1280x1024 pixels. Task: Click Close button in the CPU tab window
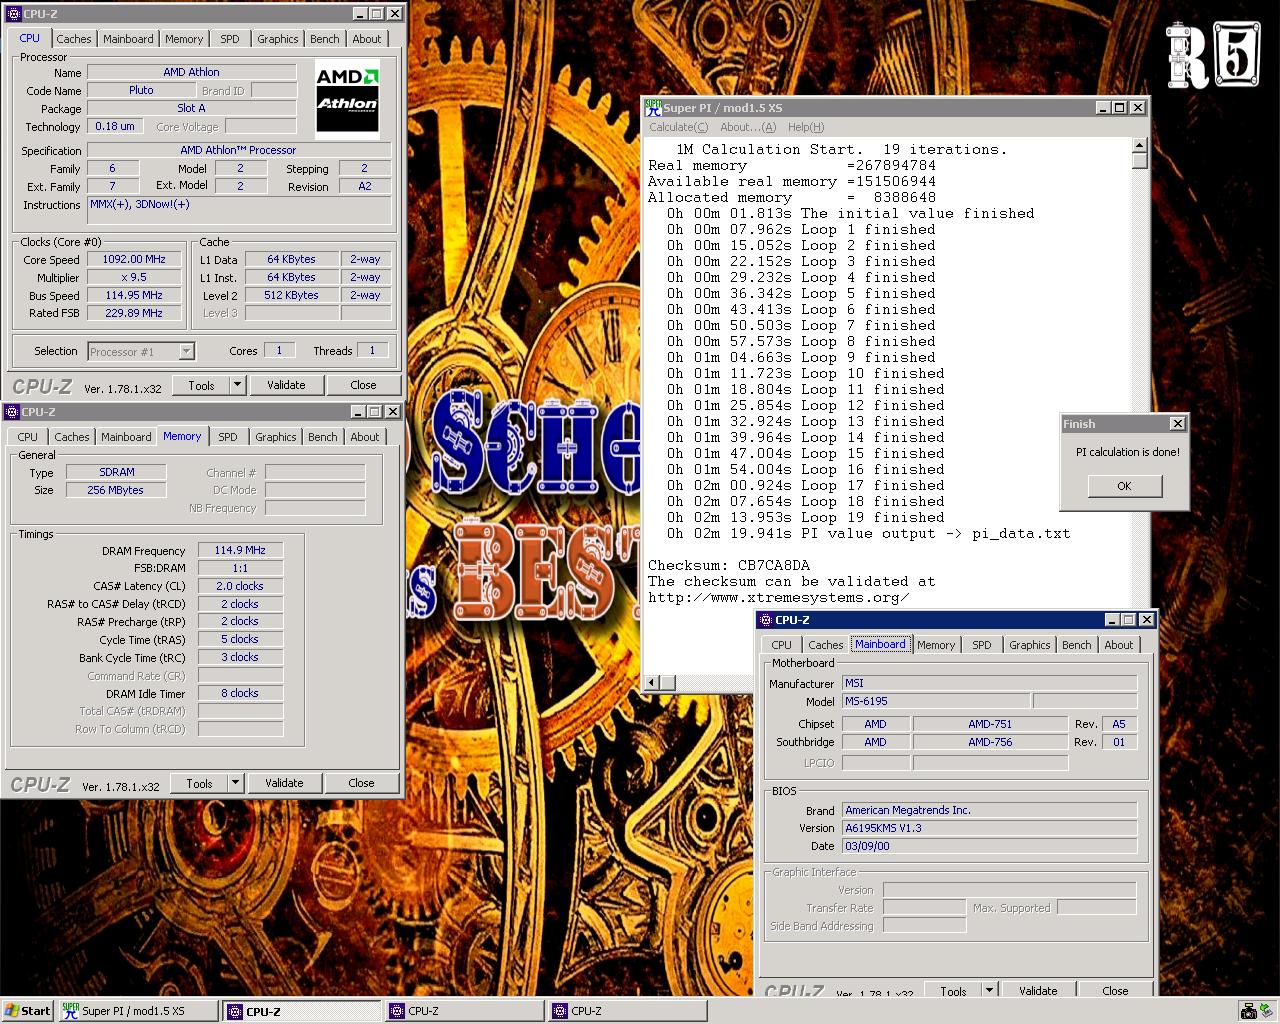point(363,385)
